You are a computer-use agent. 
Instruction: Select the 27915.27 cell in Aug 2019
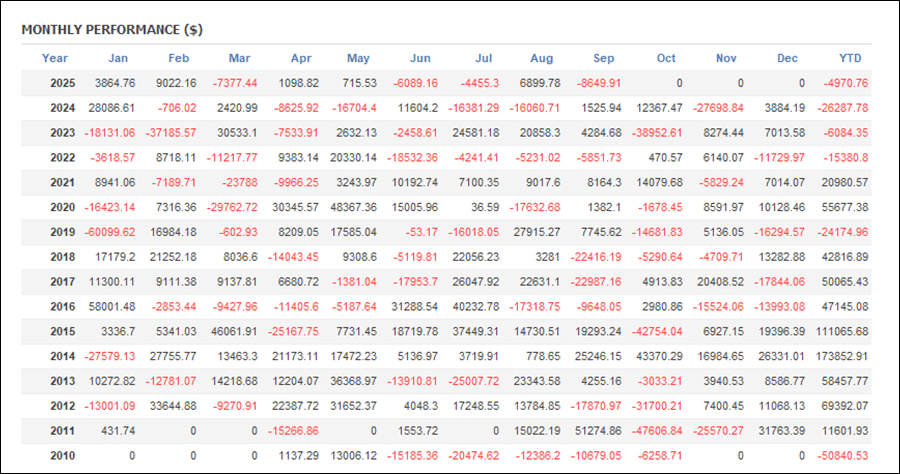(532, 232)
